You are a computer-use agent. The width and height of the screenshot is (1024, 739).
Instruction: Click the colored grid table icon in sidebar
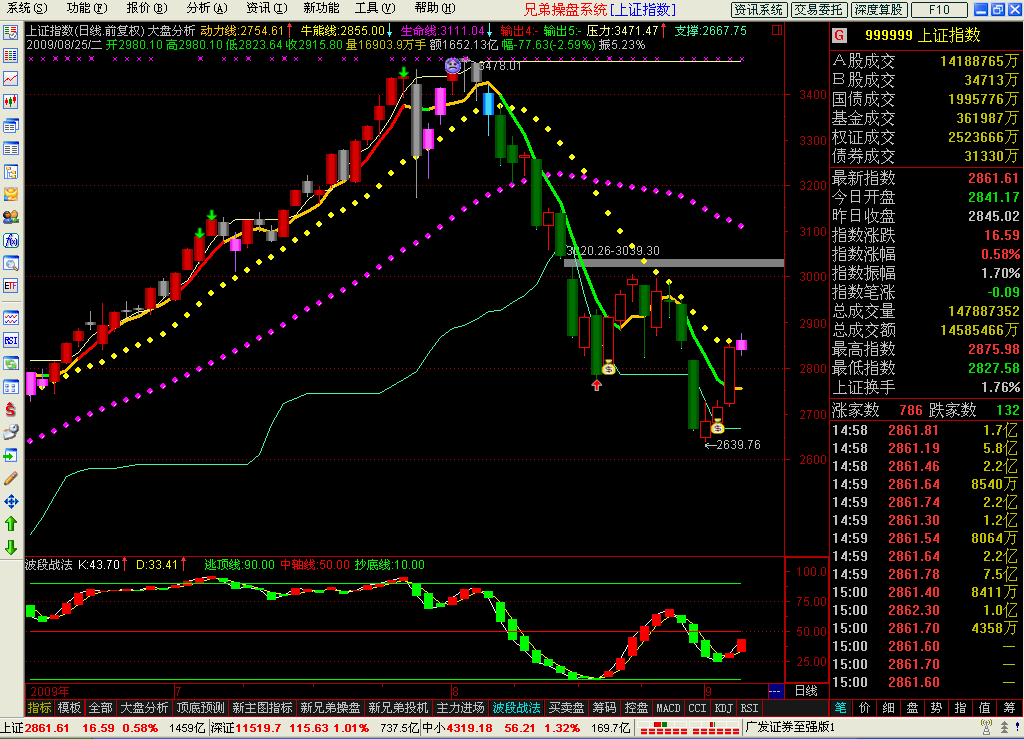pyautogui.click(x=10, y=55)
